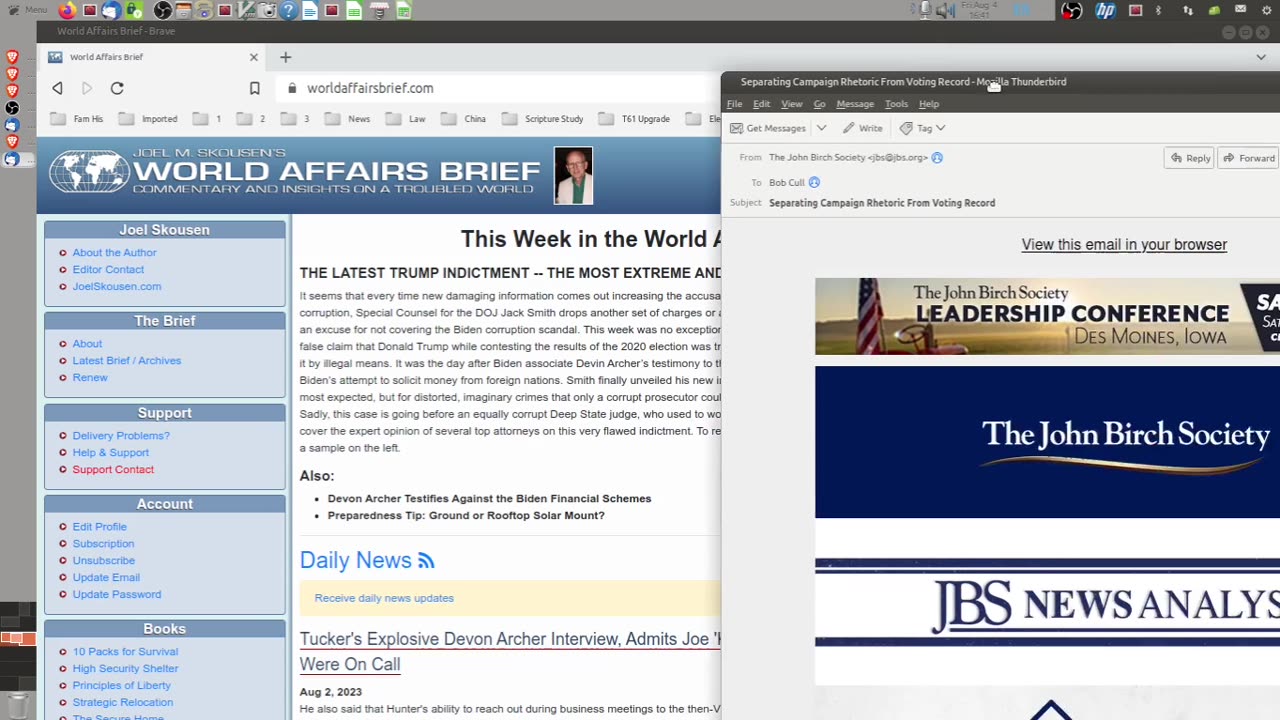This screenshot has height=720, width=1280.
Task: Click the padlock site security icon
Action: (292, 88)
